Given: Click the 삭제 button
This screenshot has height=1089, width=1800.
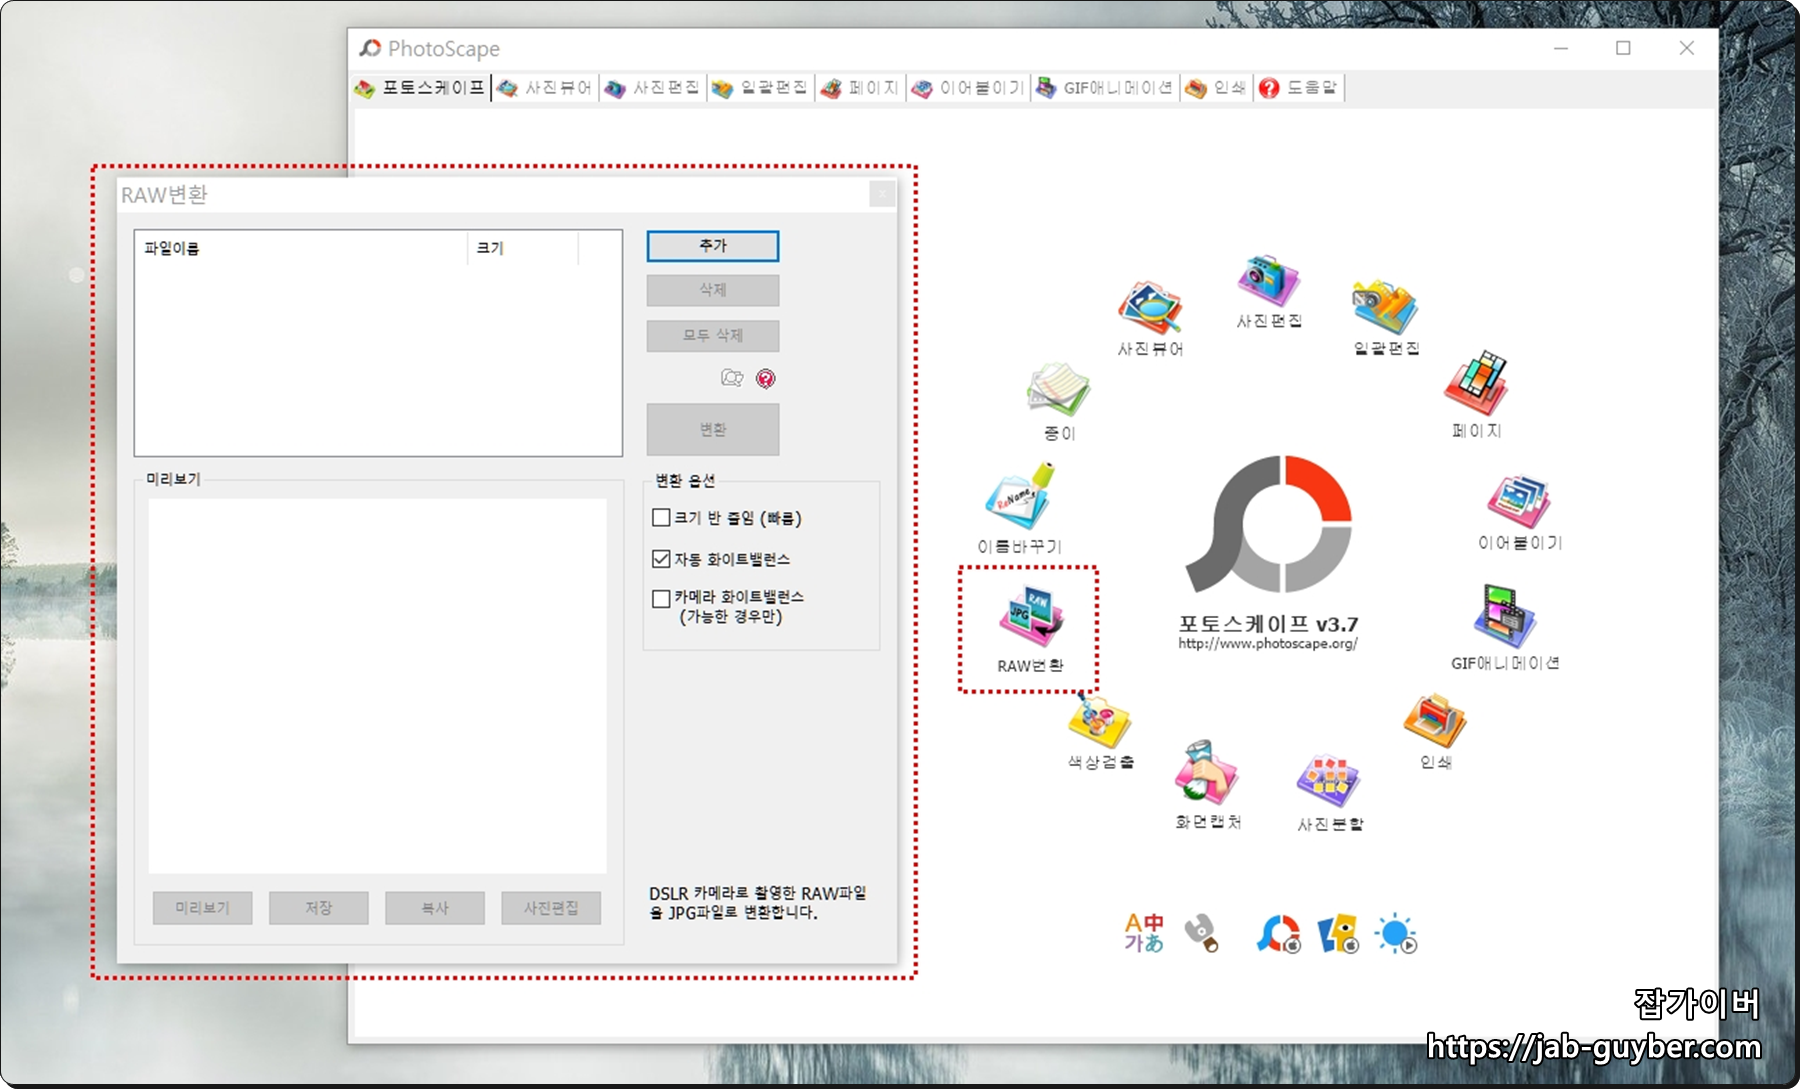Looking at the screenshot, I should (713, 290).
